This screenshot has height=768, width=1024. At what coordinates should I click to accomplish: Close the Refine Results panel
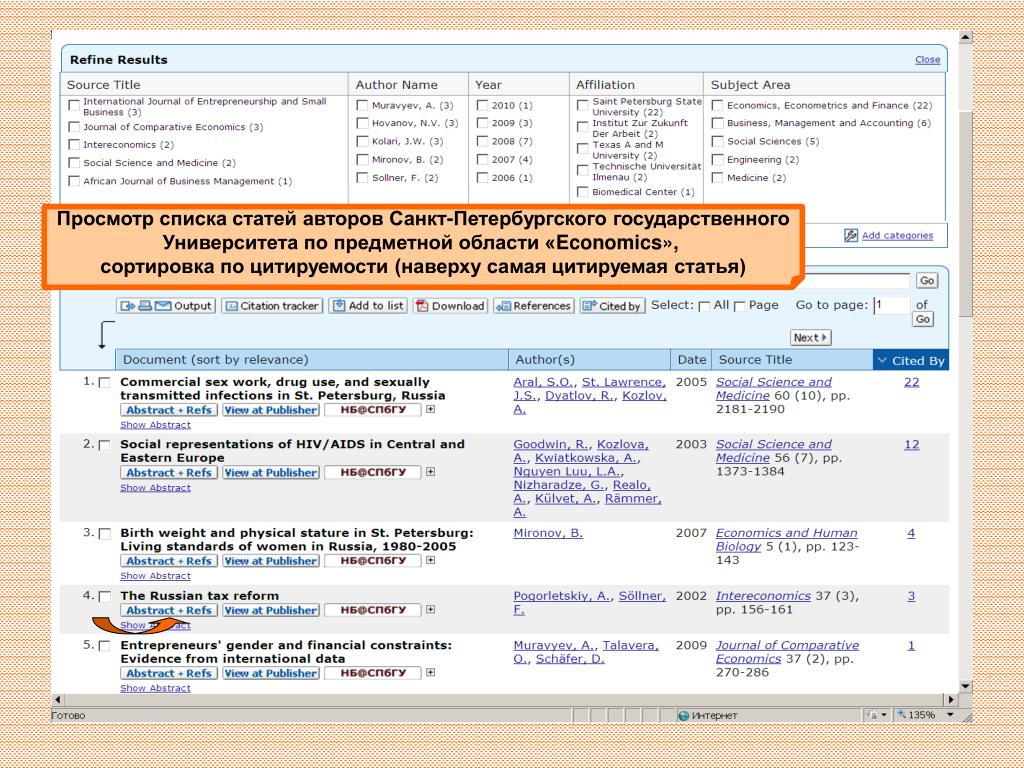[x=927, y=59]
